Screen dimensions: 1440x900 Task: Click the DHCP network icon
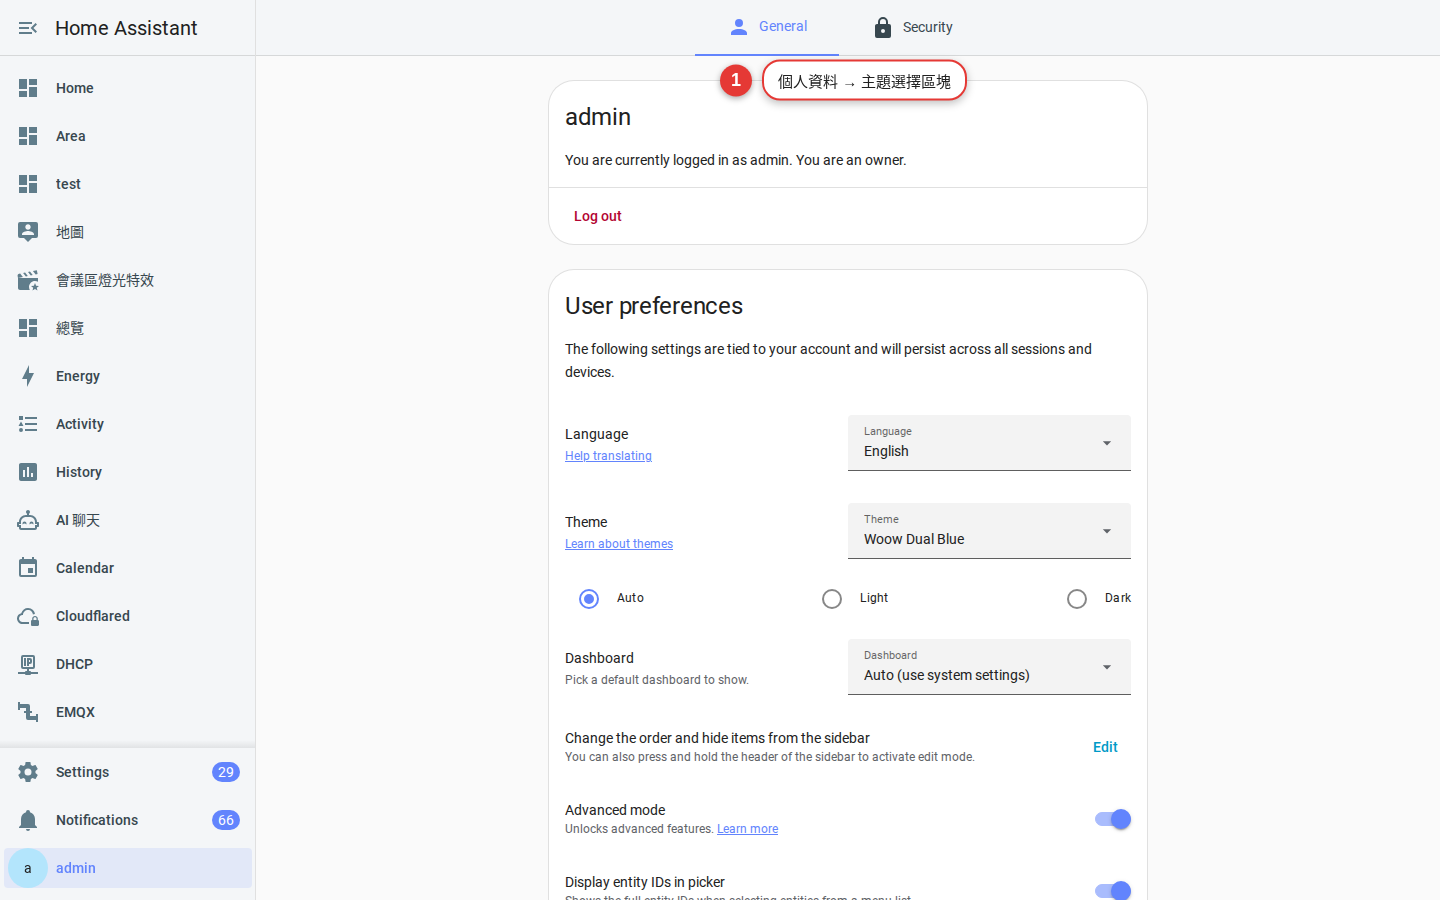point(28,664)
